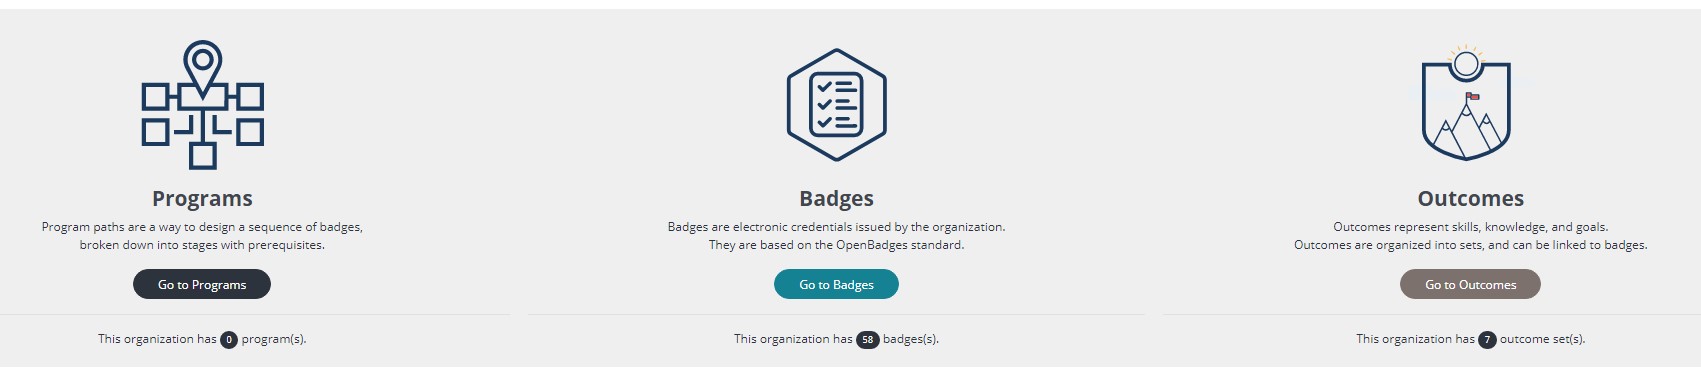
Task: Click the OpenBadges standard description line
Action: tap(836, 245)
